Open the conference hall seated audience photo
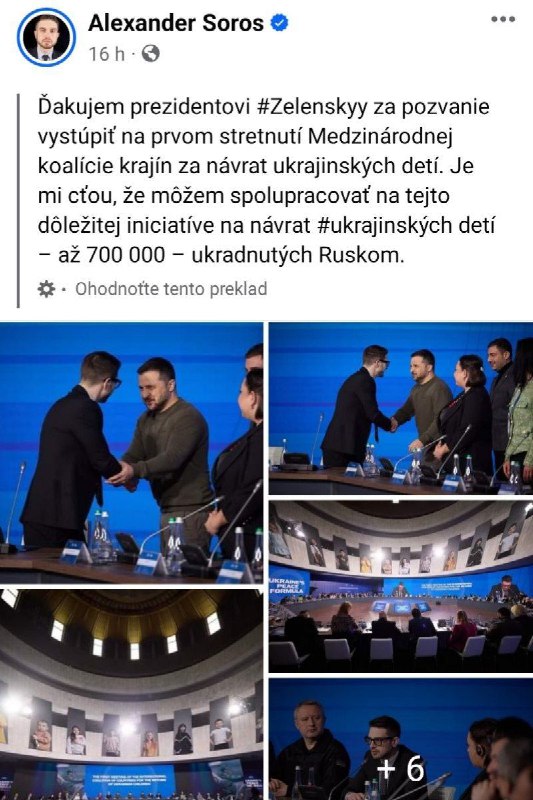This screenshot has width=533, height=800. tap(401, 587)
